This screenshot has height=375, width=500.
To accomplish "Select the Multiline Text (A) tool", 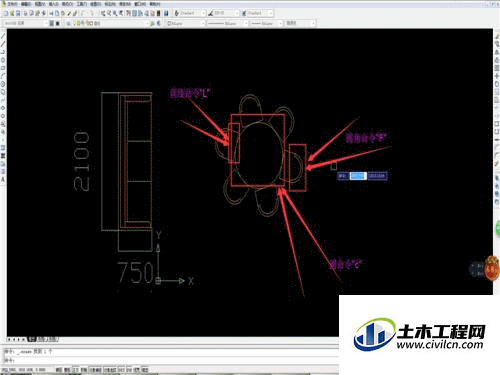I will pos(3,180).
